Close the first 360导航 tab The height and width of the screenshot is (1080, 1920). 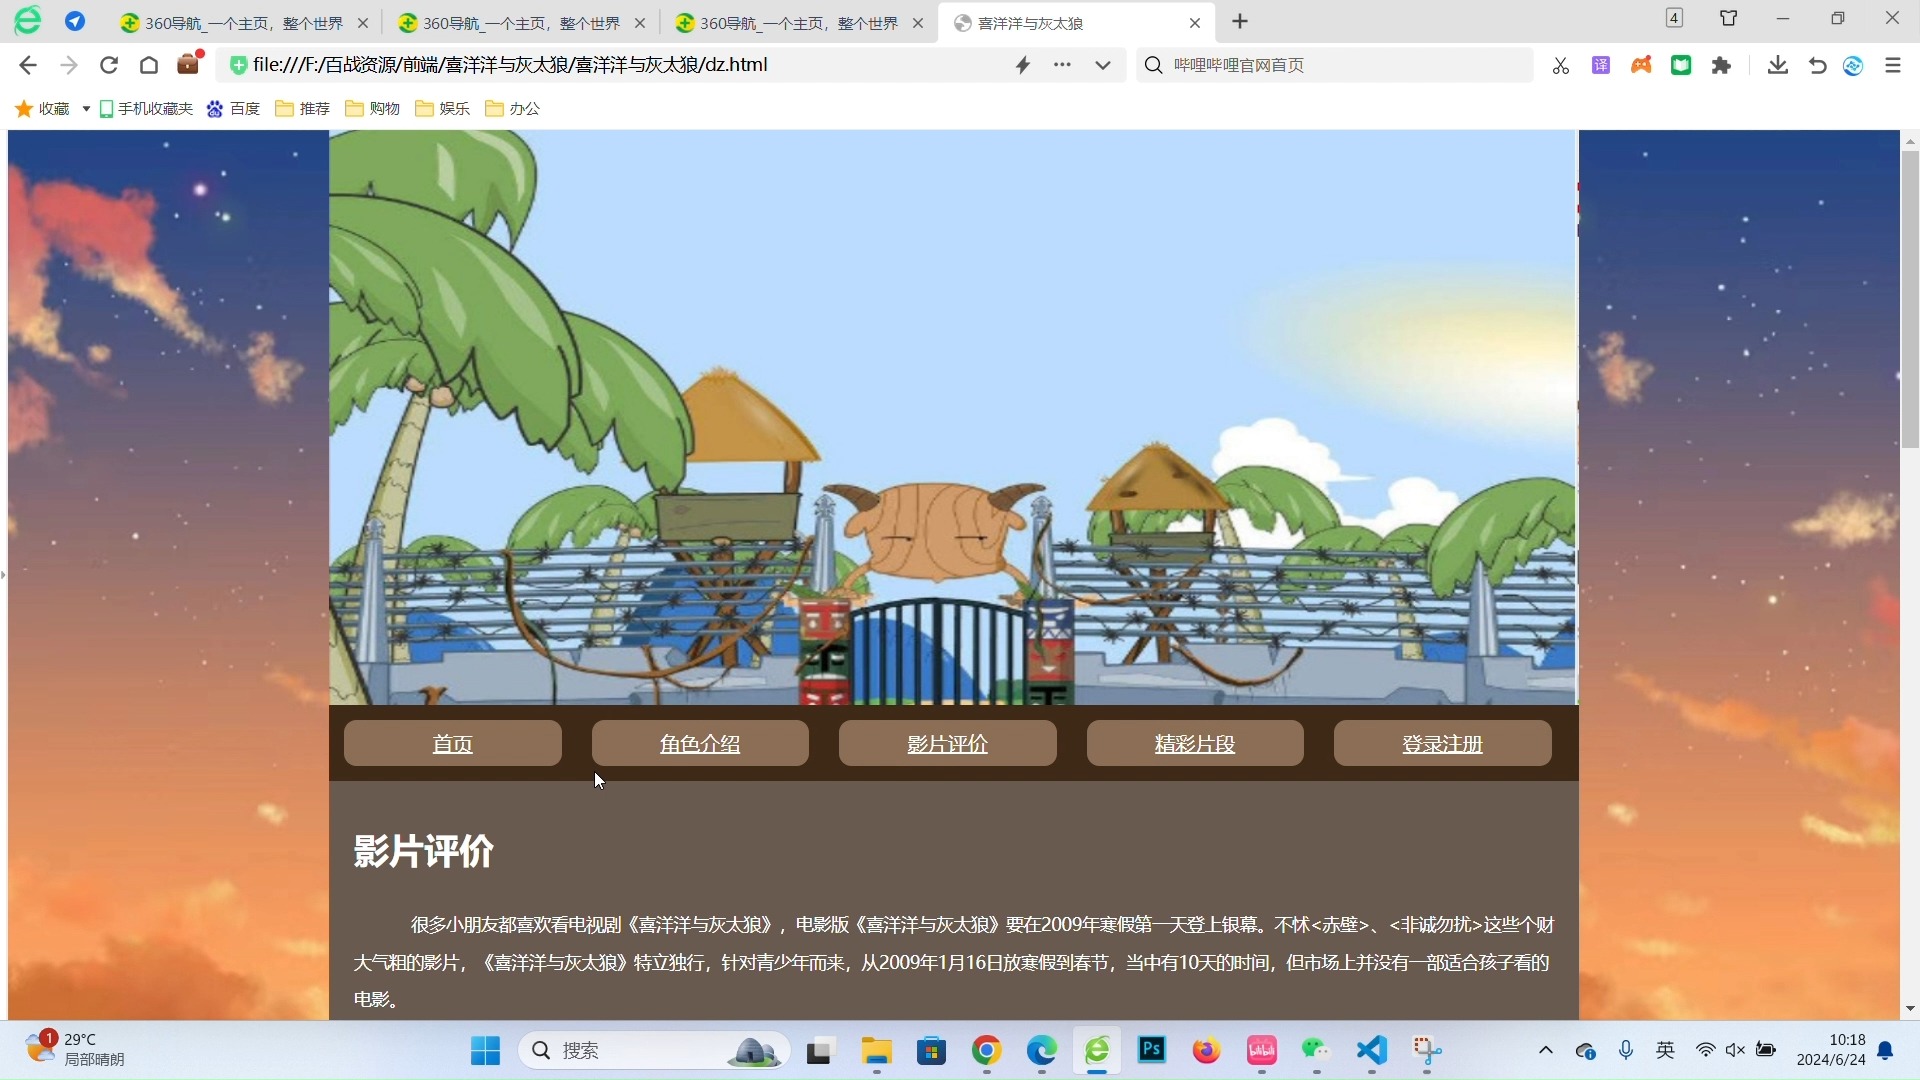[x=363, y=23]
